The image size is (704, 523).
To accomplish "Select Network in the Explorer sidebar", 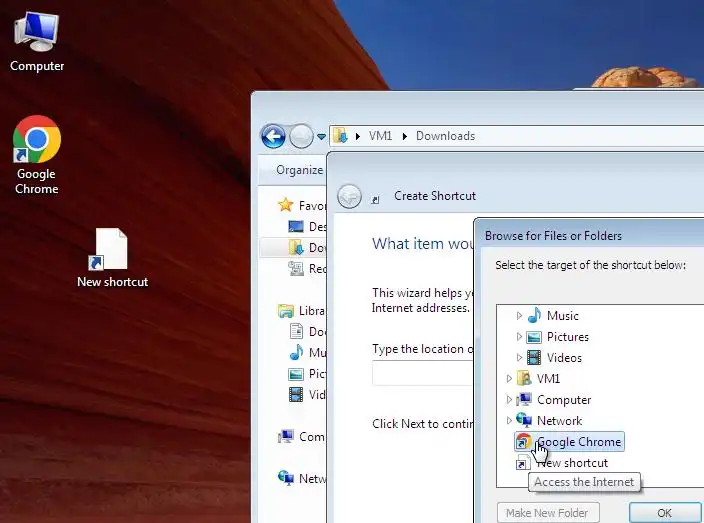I will coord(302,479).
